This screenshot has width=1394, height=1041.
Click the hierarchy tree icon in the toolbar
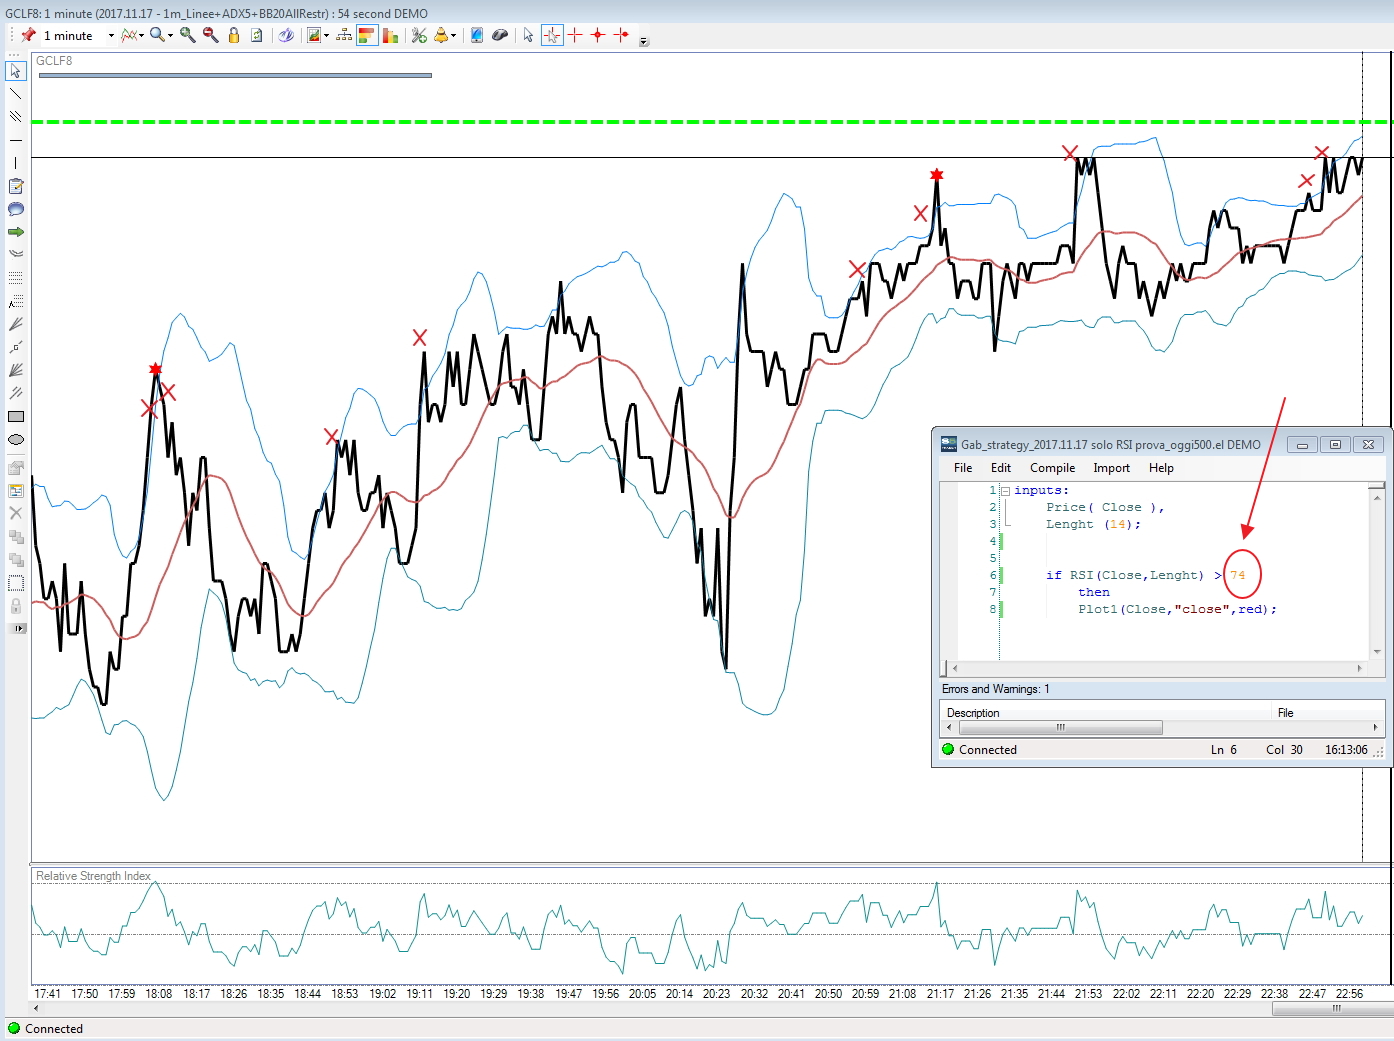click(344, 35)
